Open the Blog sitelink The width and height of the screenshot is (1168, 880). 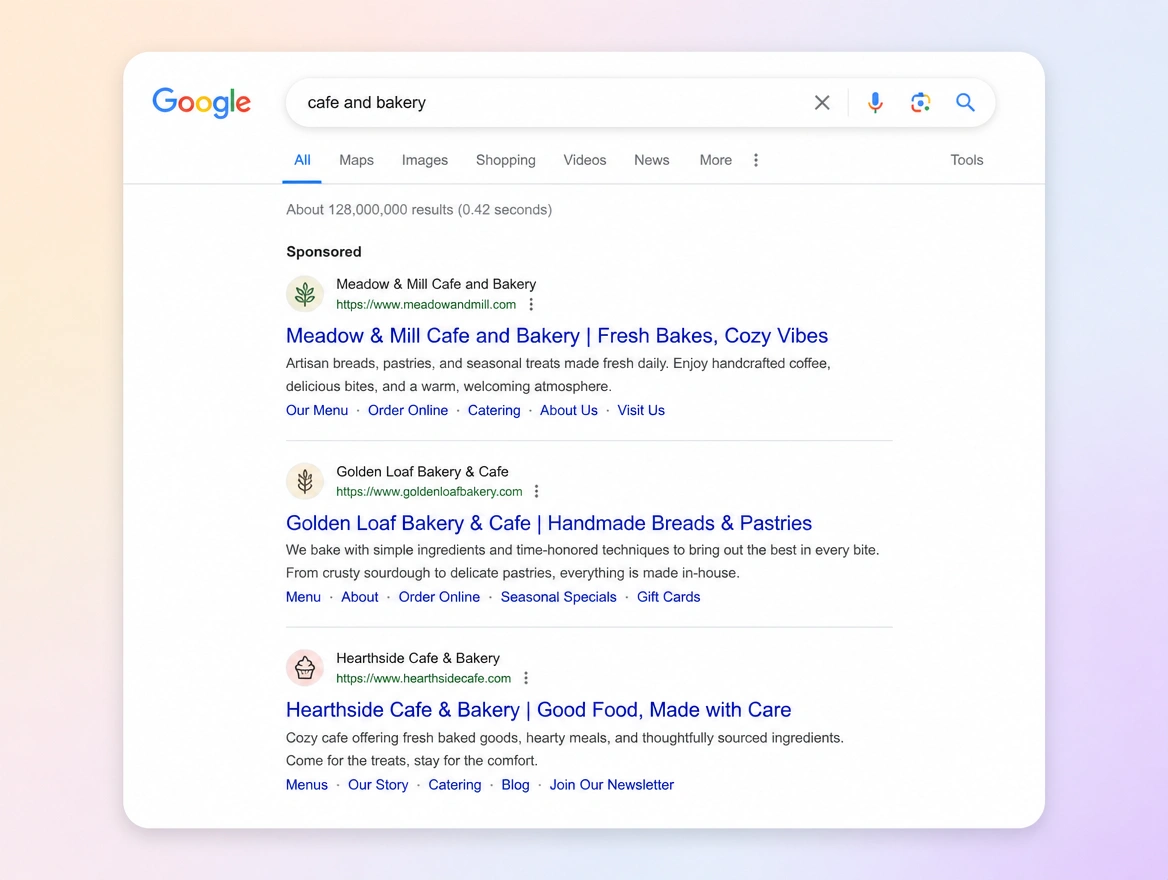(x=515, y=785)
